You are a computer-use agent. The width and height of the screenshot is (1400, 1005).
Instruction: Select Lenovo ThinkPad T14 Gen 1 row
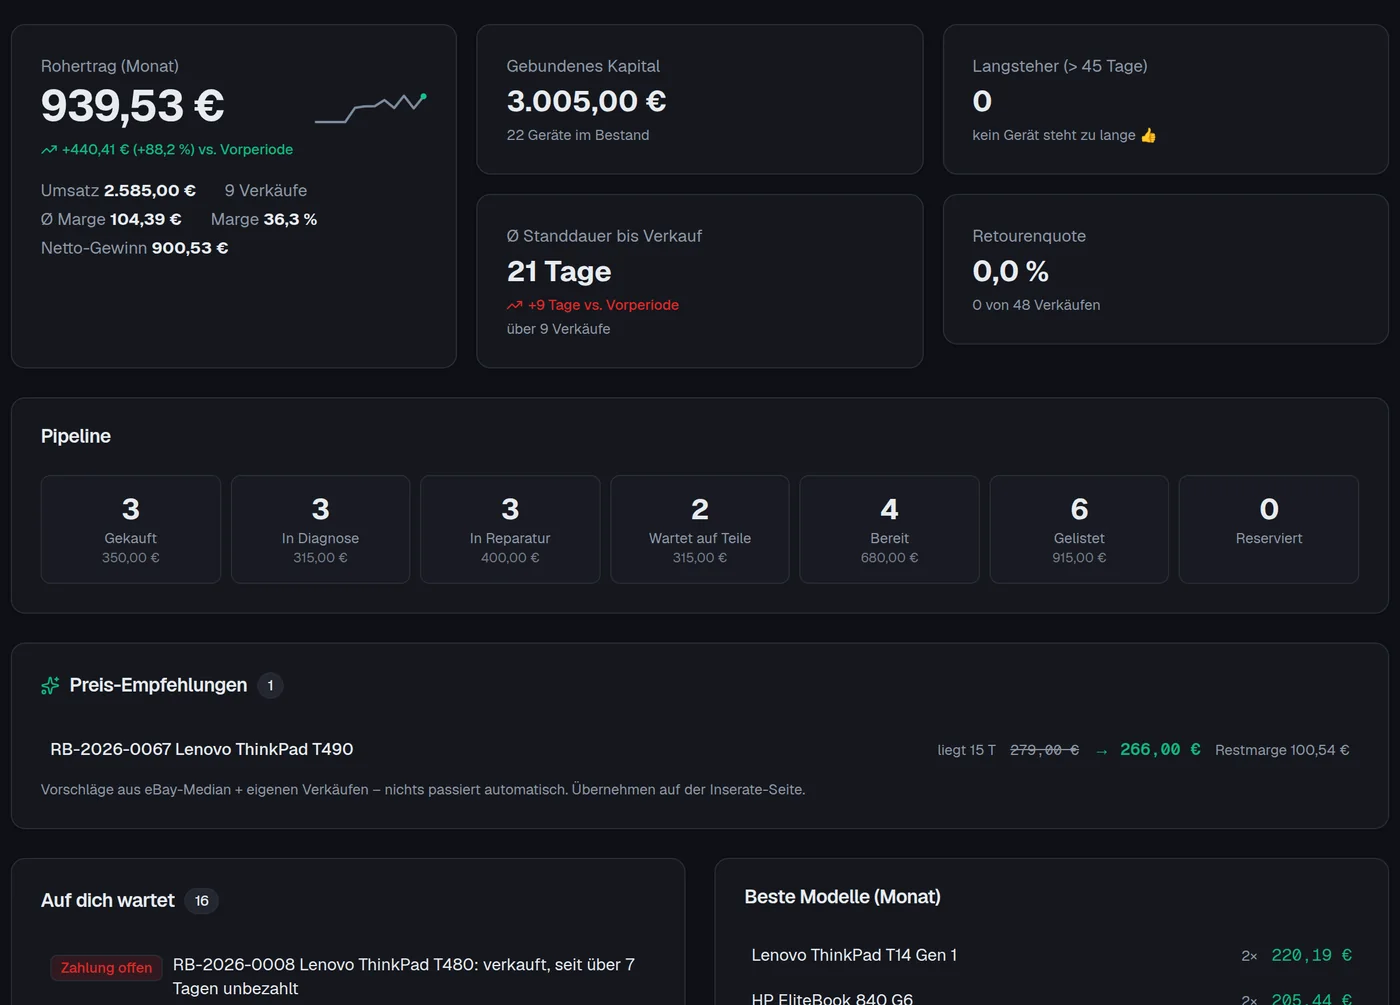pos(1051,955)
